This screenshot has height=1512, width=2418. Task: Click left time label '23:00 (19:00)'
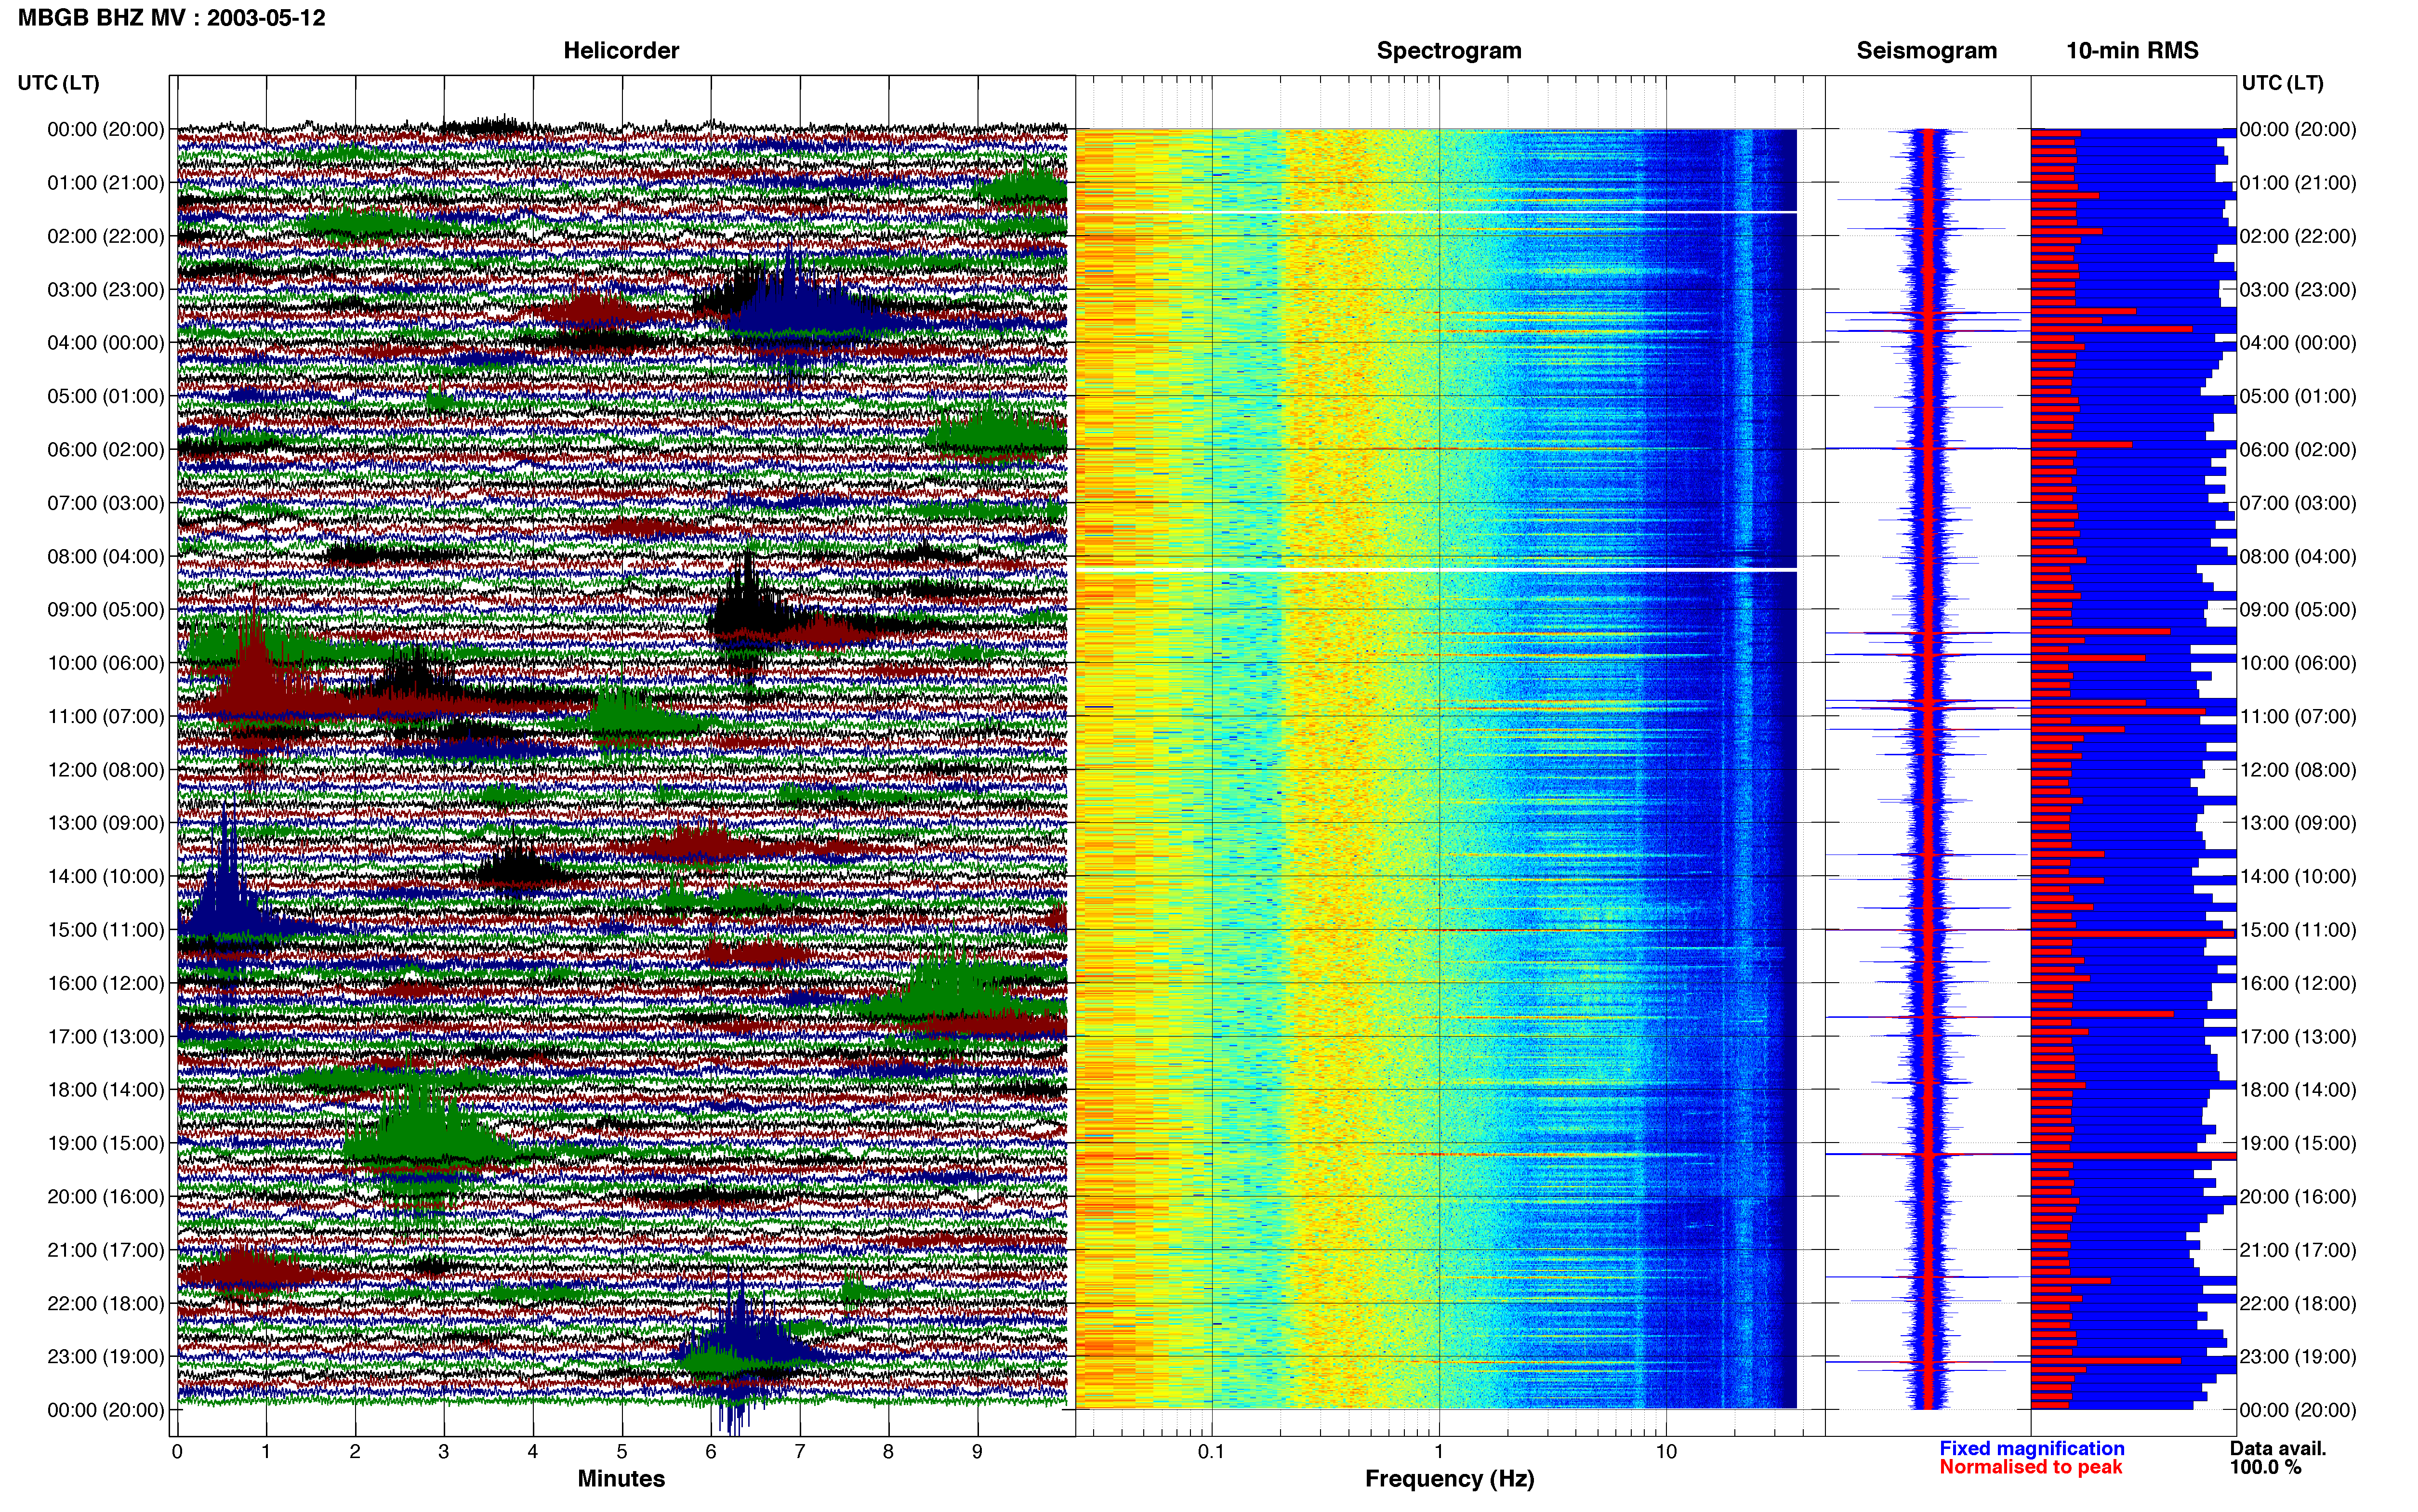105,1356
